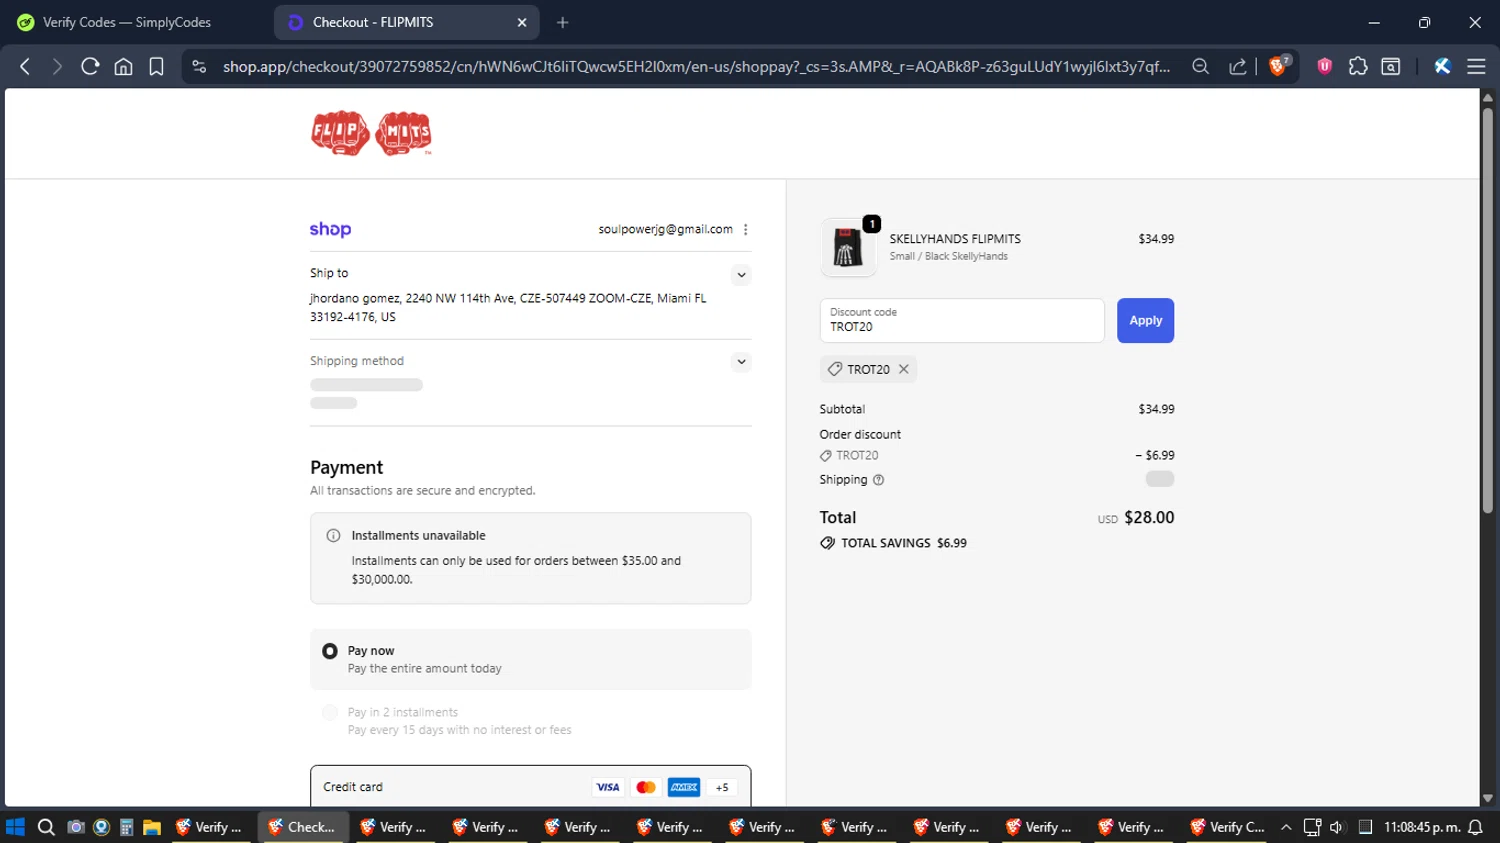This screenshot has height=843, width=1500.
Task: Open Brave Shields lion icon
Action: (x=1277, y=66)
